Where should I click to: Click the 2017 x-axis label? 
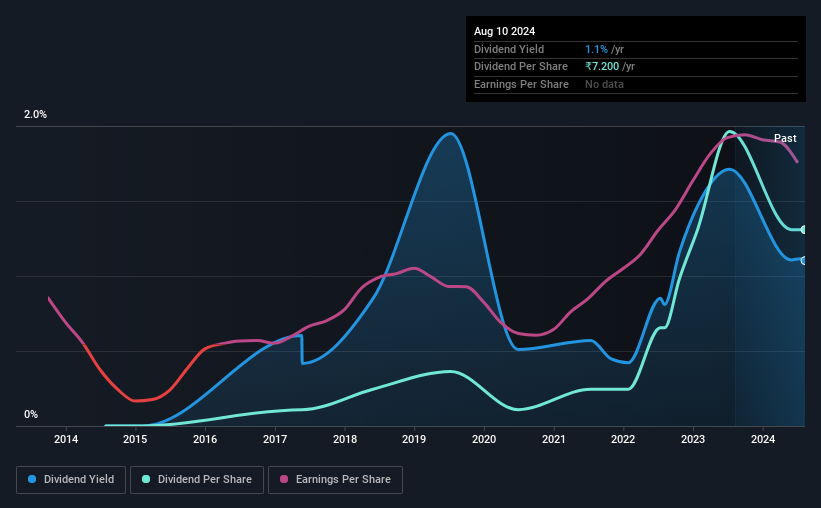coord(275,439)
